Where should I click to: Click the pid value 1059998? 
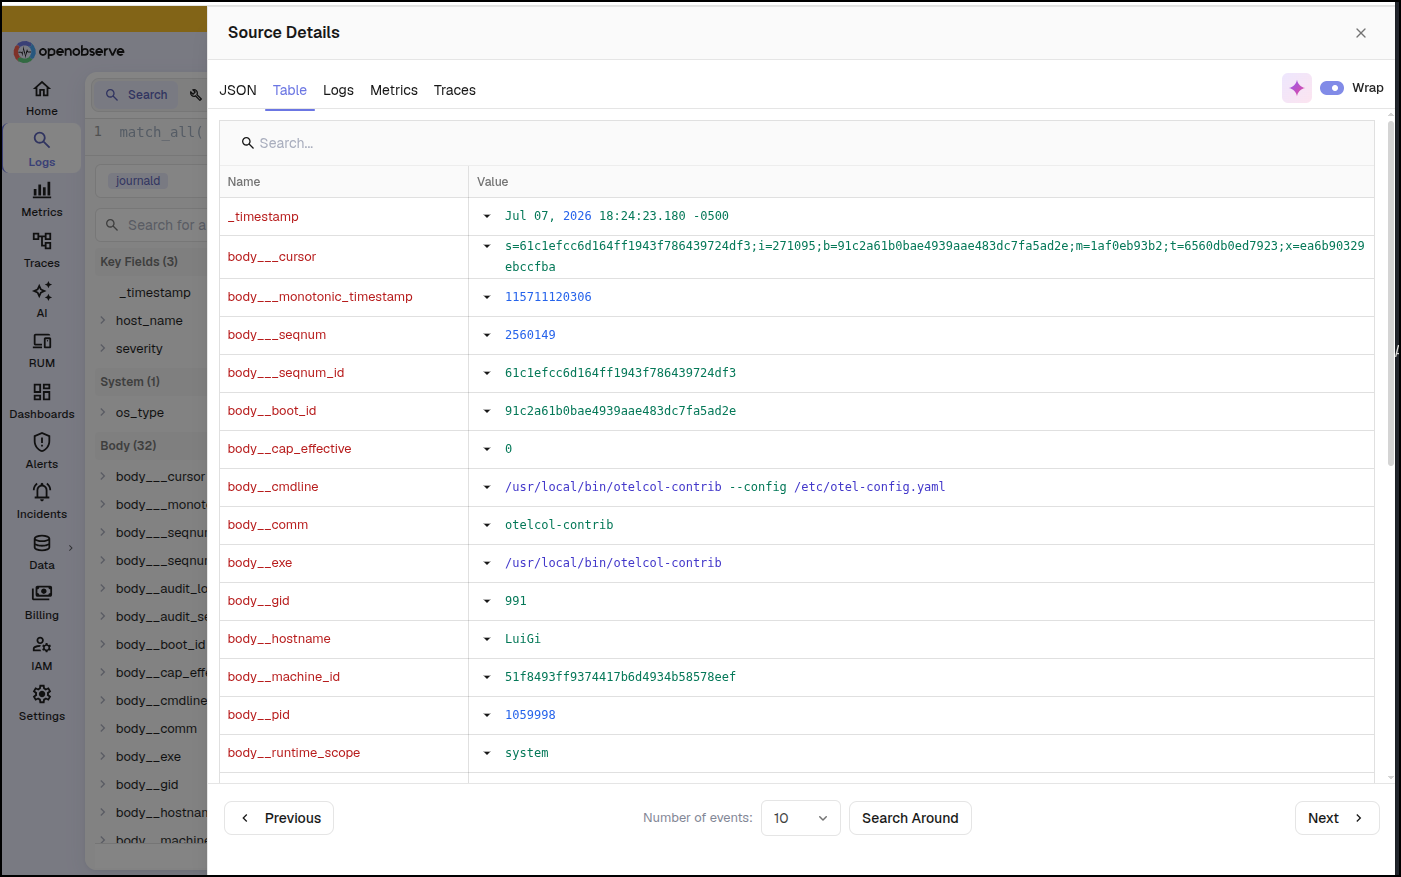[530, 715]
